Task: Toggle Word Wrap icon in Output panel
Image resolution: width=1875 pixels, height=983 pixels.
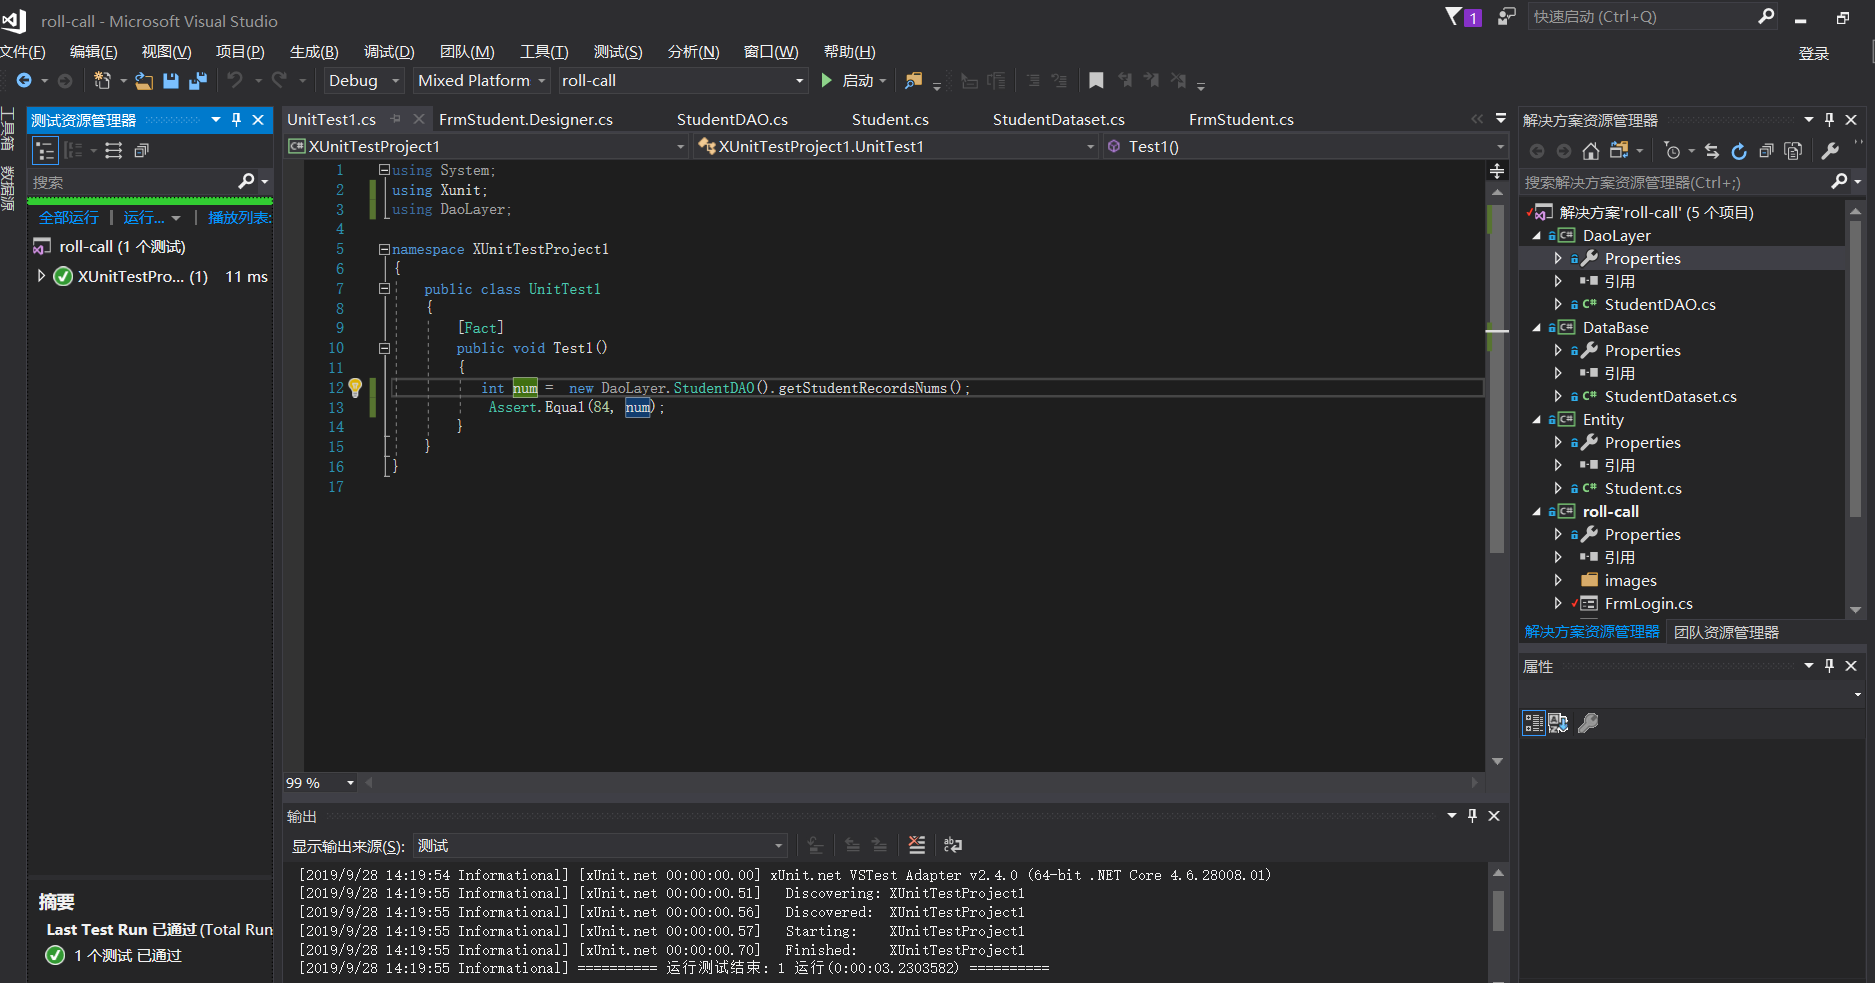Action: (953, 845)
